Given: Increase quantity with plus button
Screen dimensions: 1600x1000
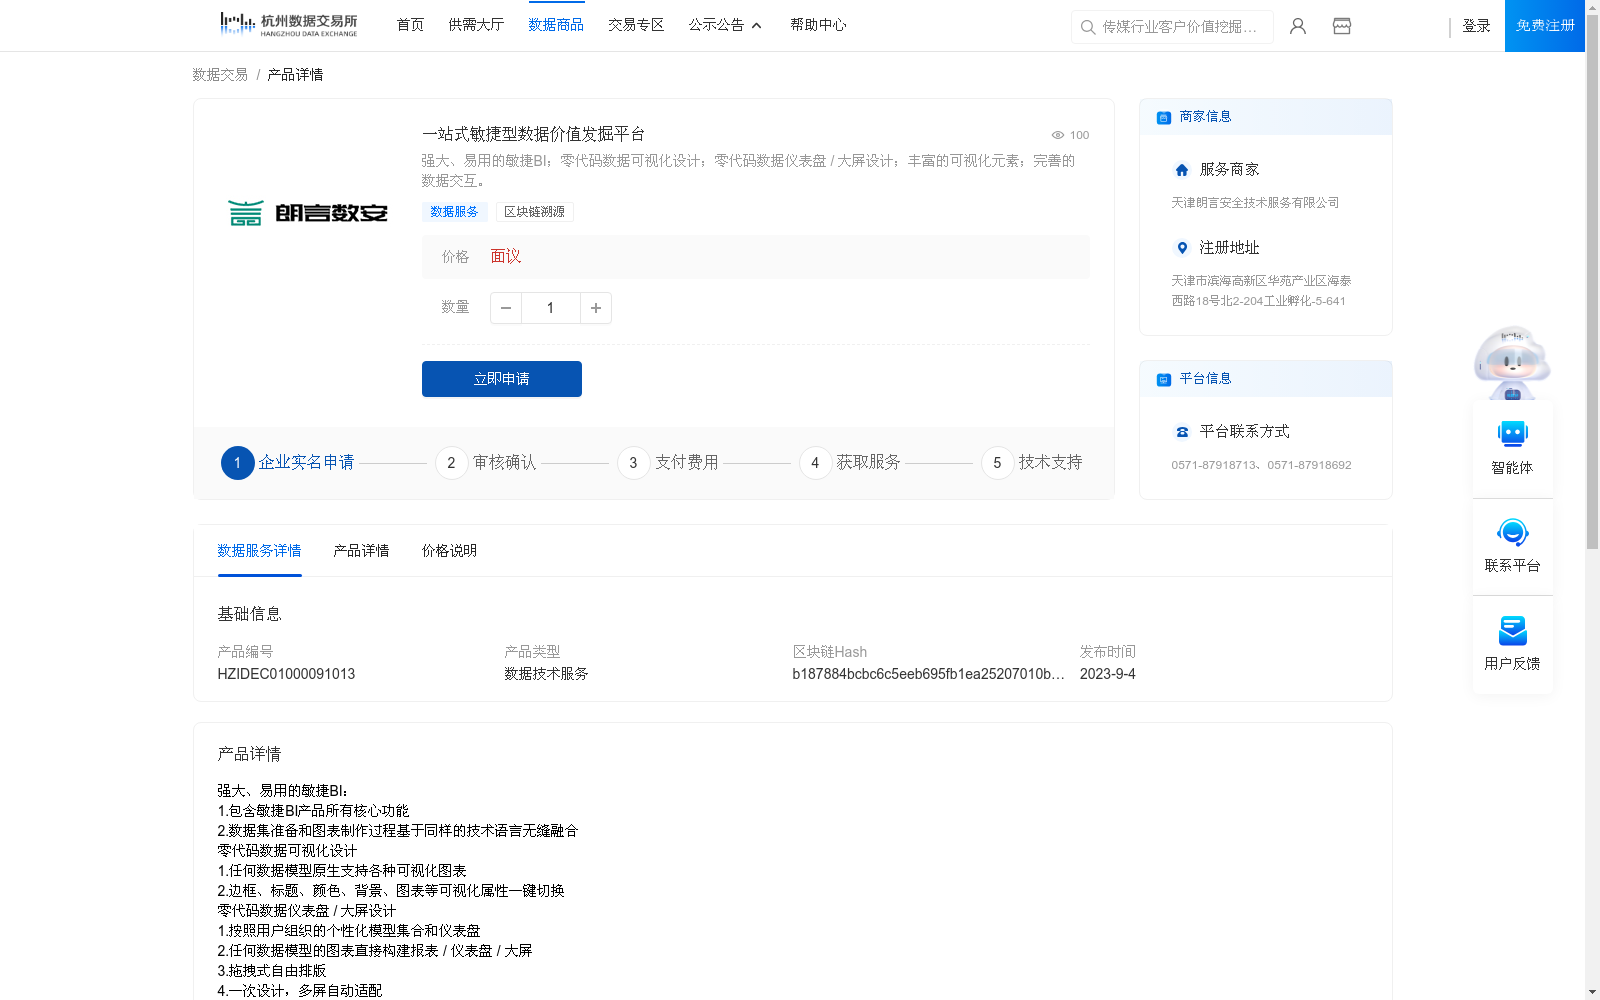Looking at the screenshot, I should [596, 308].
